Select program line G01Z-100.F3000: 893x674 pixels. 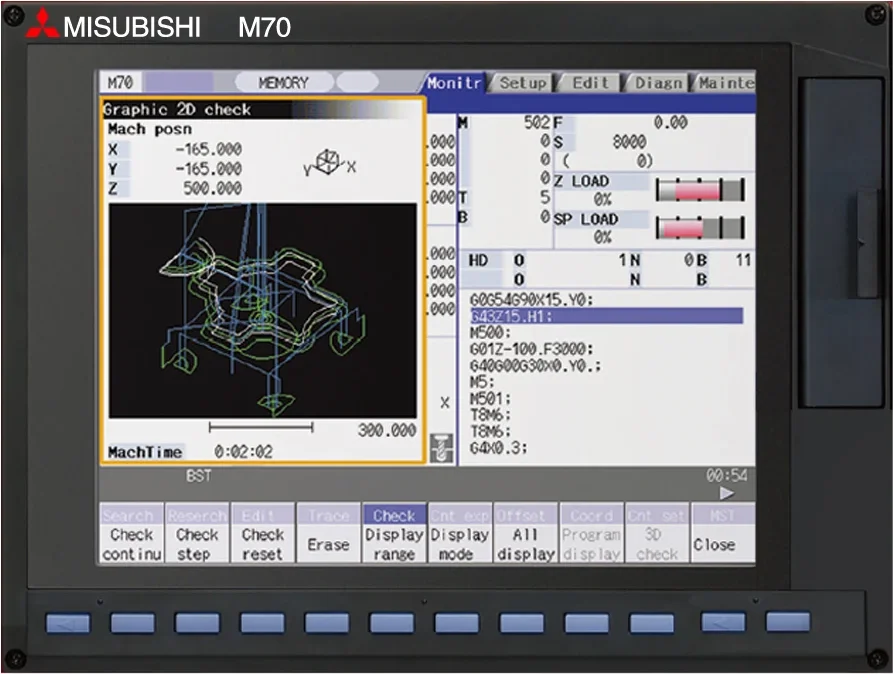[531, 349]
